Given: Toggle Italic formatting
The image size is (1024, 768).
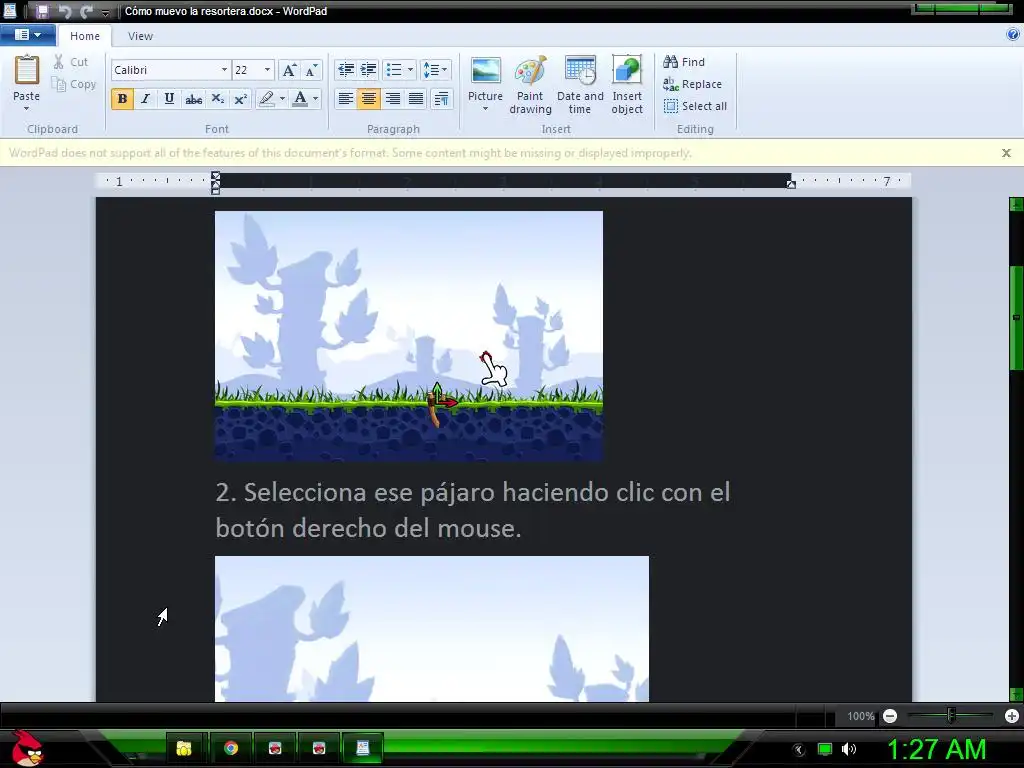Looking at the screenshot, I should coord(146,99).
